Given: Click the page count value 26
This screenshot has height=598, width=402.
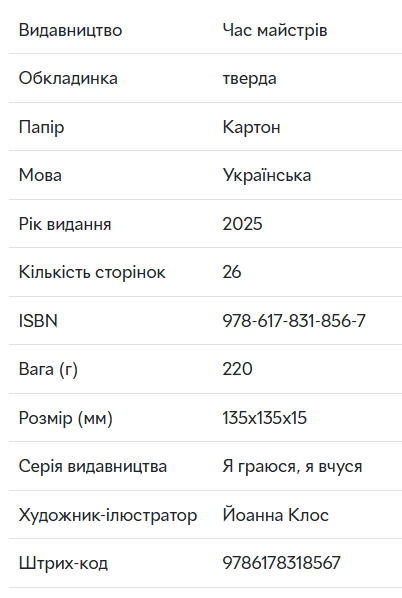Looking at the screenshot, I should tap(232, 272).
